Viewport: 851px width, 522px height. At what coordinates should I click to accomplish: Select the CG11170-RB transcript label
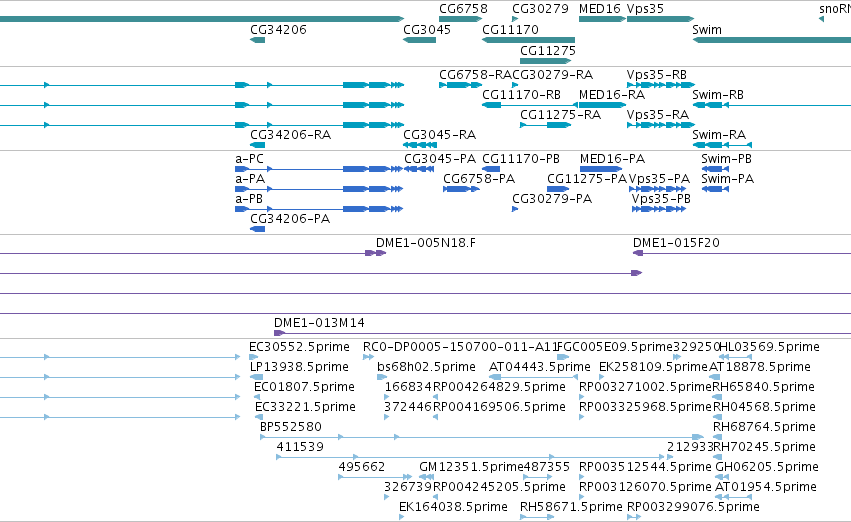(x=521, y=95)
